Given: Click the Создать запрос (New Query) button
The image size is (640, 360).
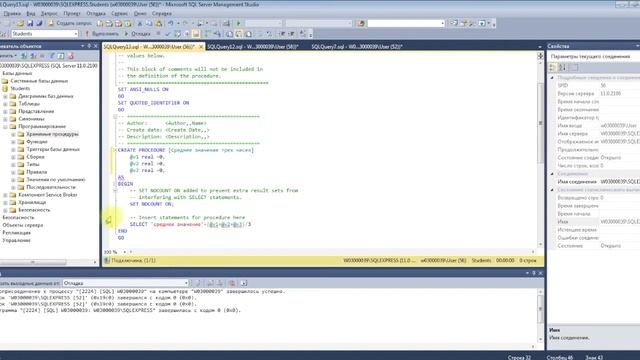Looking at the screenshot, I should pos(70,23).
